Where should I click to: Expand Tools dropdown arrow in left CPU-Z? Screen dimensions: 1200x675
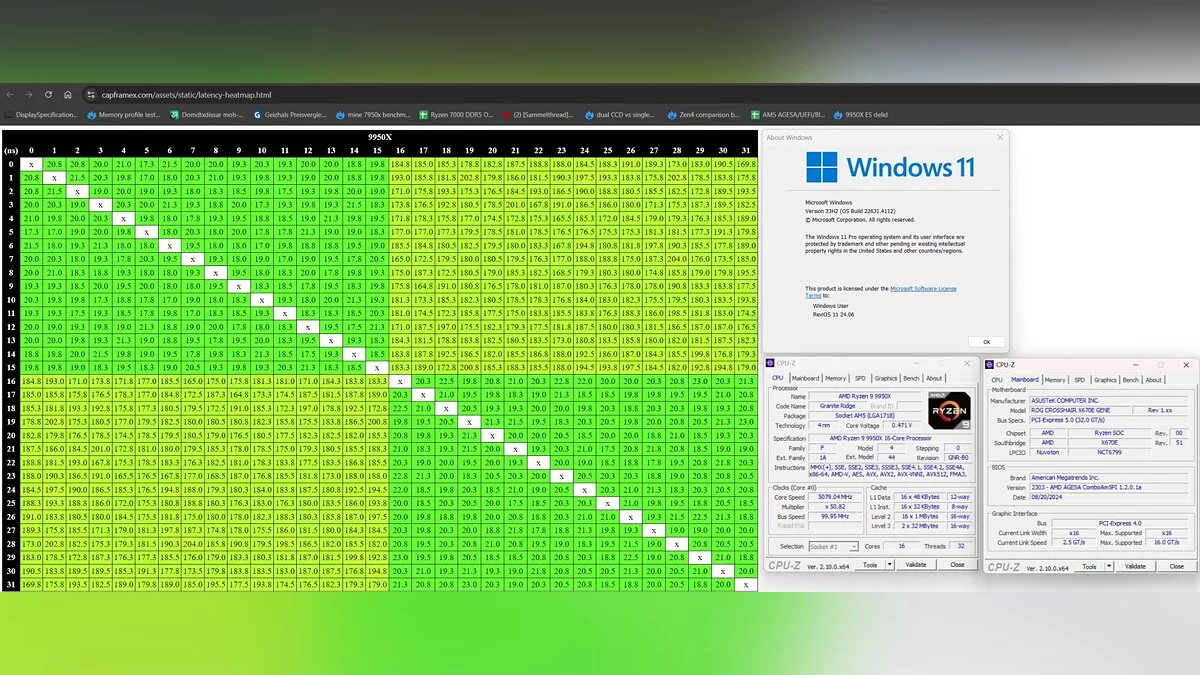[890, 565]
